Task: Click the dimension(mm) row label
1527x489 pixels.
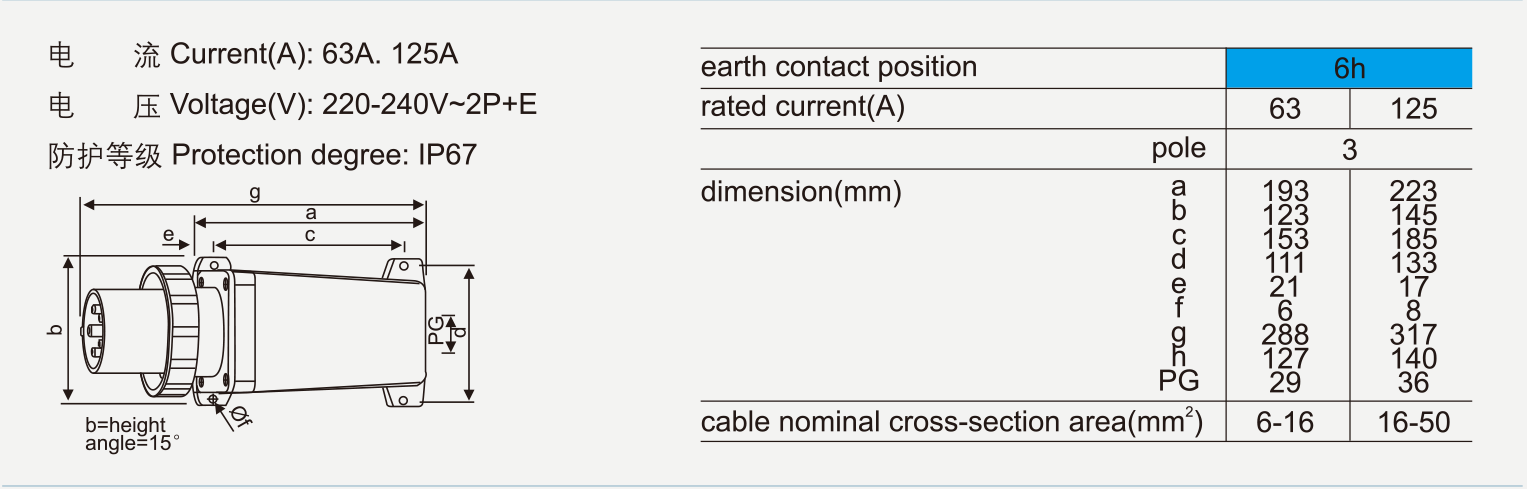Action: tap(801, 191)
